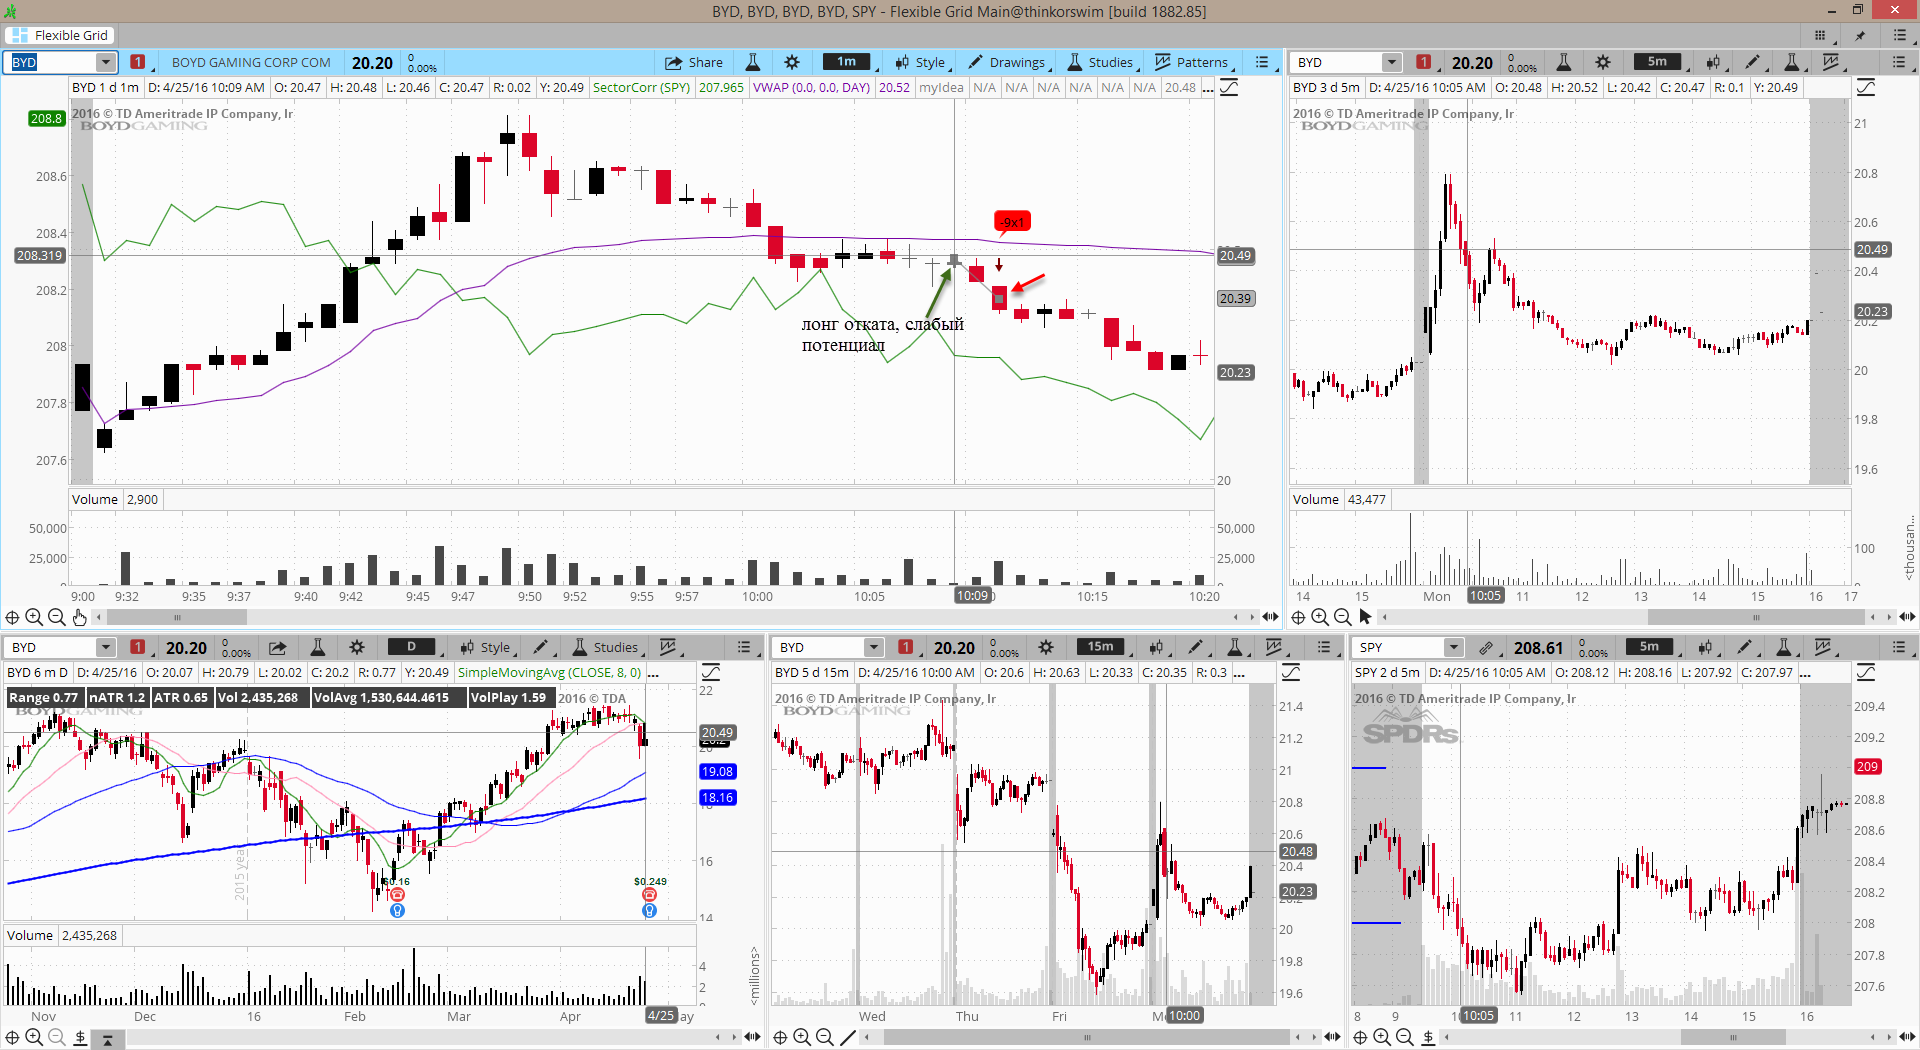Click the pin icon in the top-right corner
Screen dimensions: 1920x1050
(1860, 35)
